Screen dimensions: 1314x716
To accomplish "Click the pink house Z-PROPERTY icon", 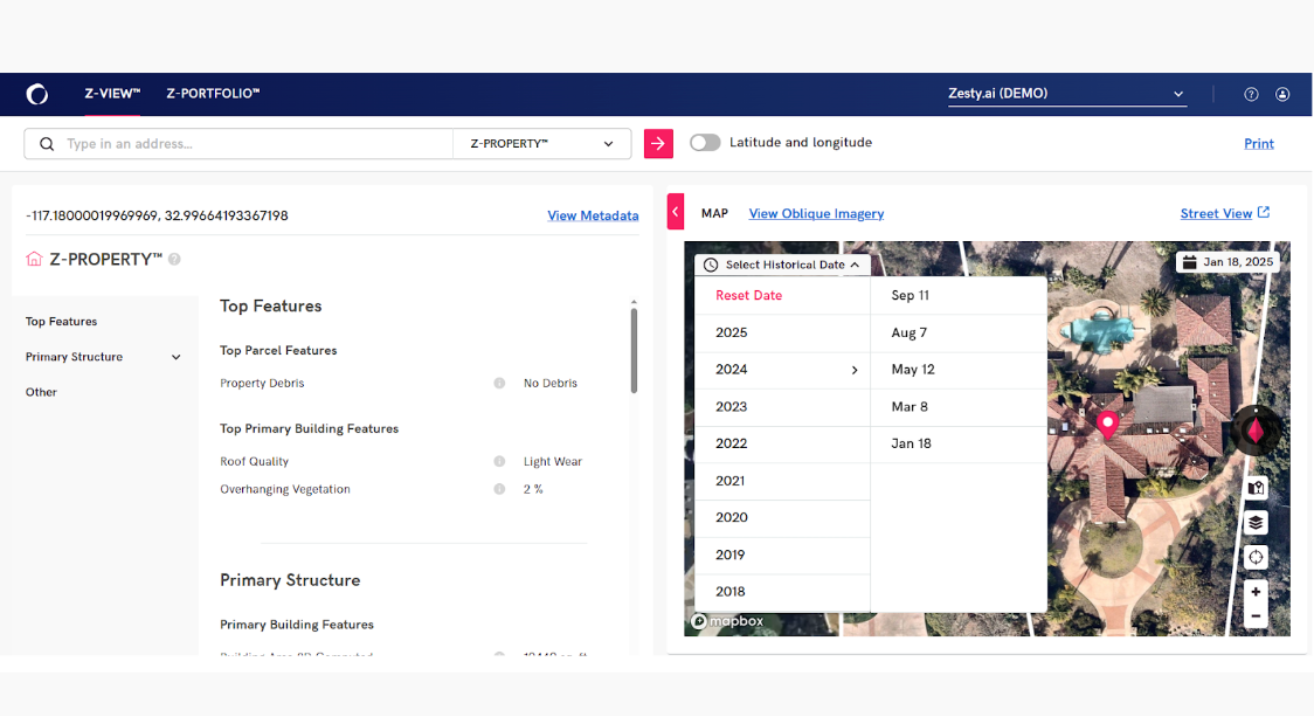I will [34, 259].
